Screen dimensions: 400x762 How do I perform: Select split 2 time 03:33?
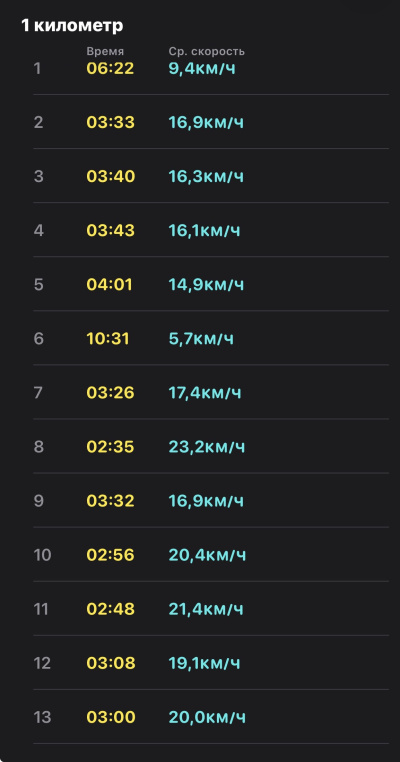point(110,122)
